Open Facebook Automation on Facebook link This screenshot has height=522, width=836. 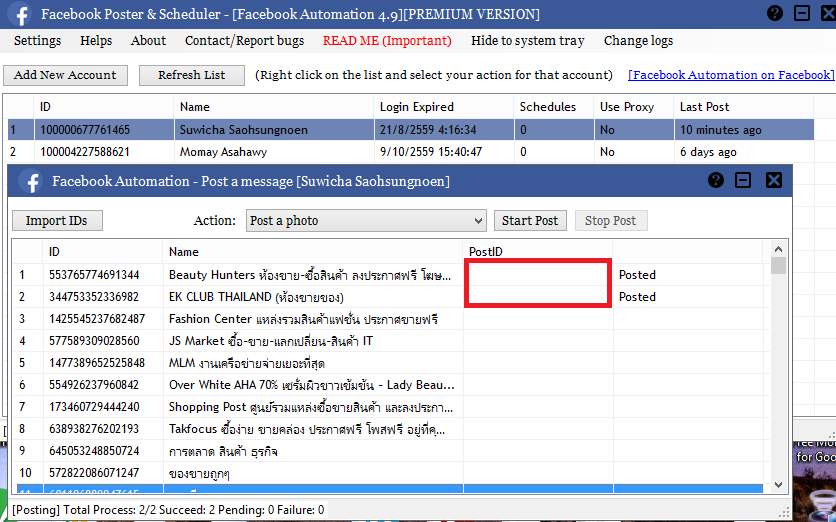point(730,75)
